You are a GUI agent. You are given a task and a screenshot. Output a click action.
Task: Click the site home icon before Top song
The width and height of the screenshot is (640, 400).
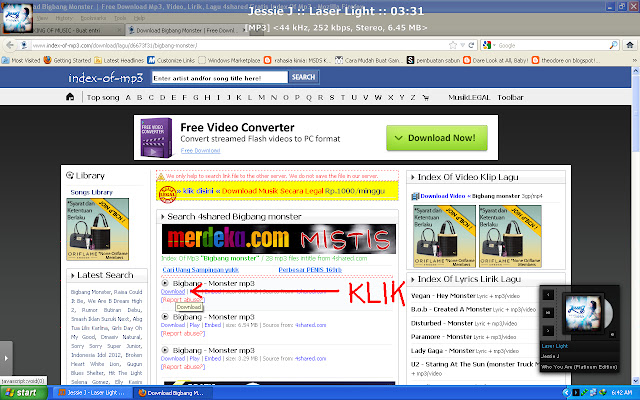[x=70, y=97]
